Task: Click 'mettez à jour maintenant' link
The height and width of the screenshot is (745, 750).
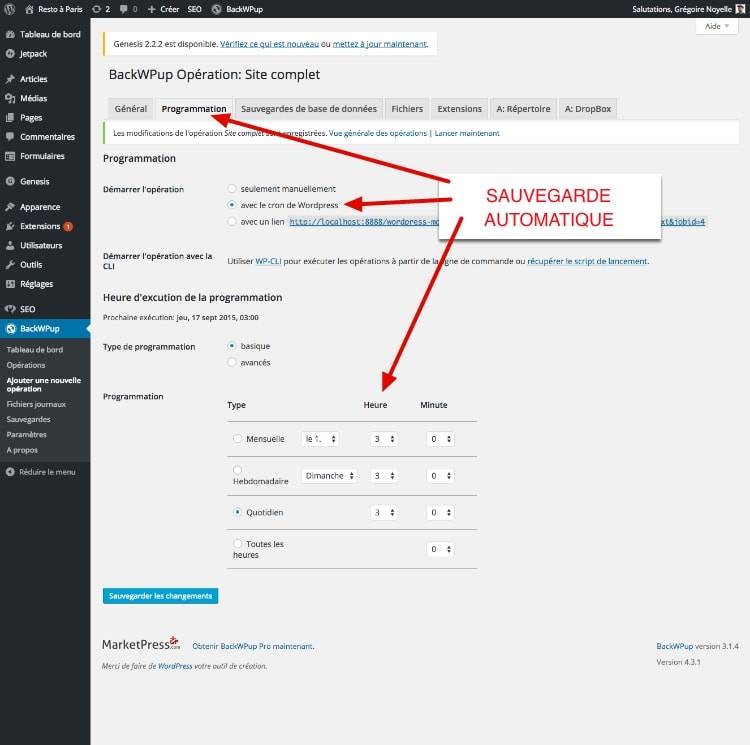Action: 379,44
